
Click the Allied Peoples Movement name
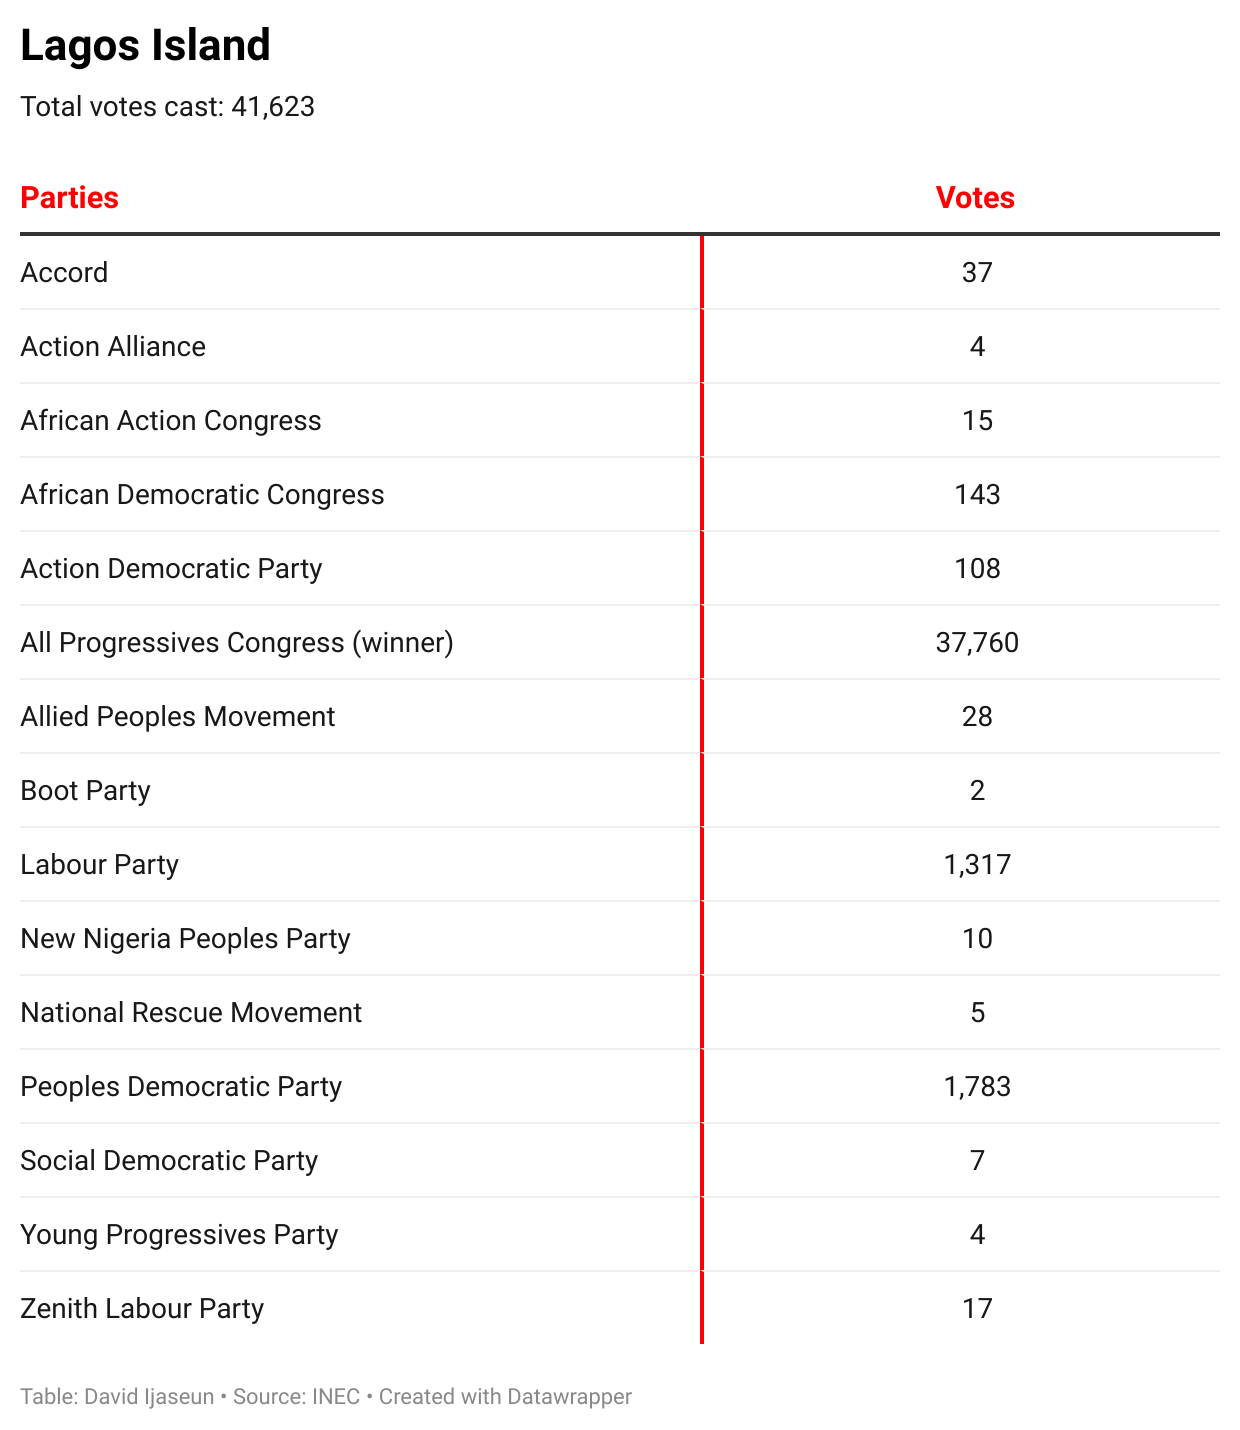(x=178, y=717)
